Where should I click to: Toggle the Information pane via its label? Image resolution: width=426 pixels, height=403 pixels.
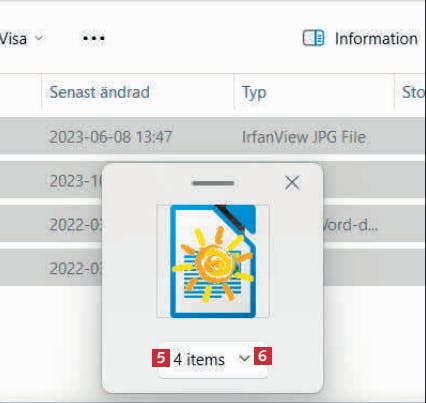376,39
